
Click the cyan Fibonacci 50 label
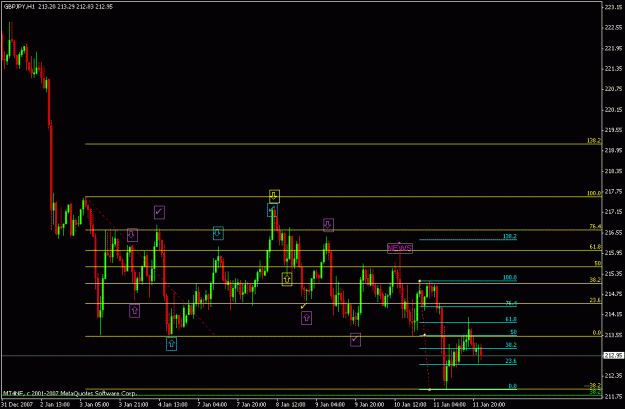[513, 332]
